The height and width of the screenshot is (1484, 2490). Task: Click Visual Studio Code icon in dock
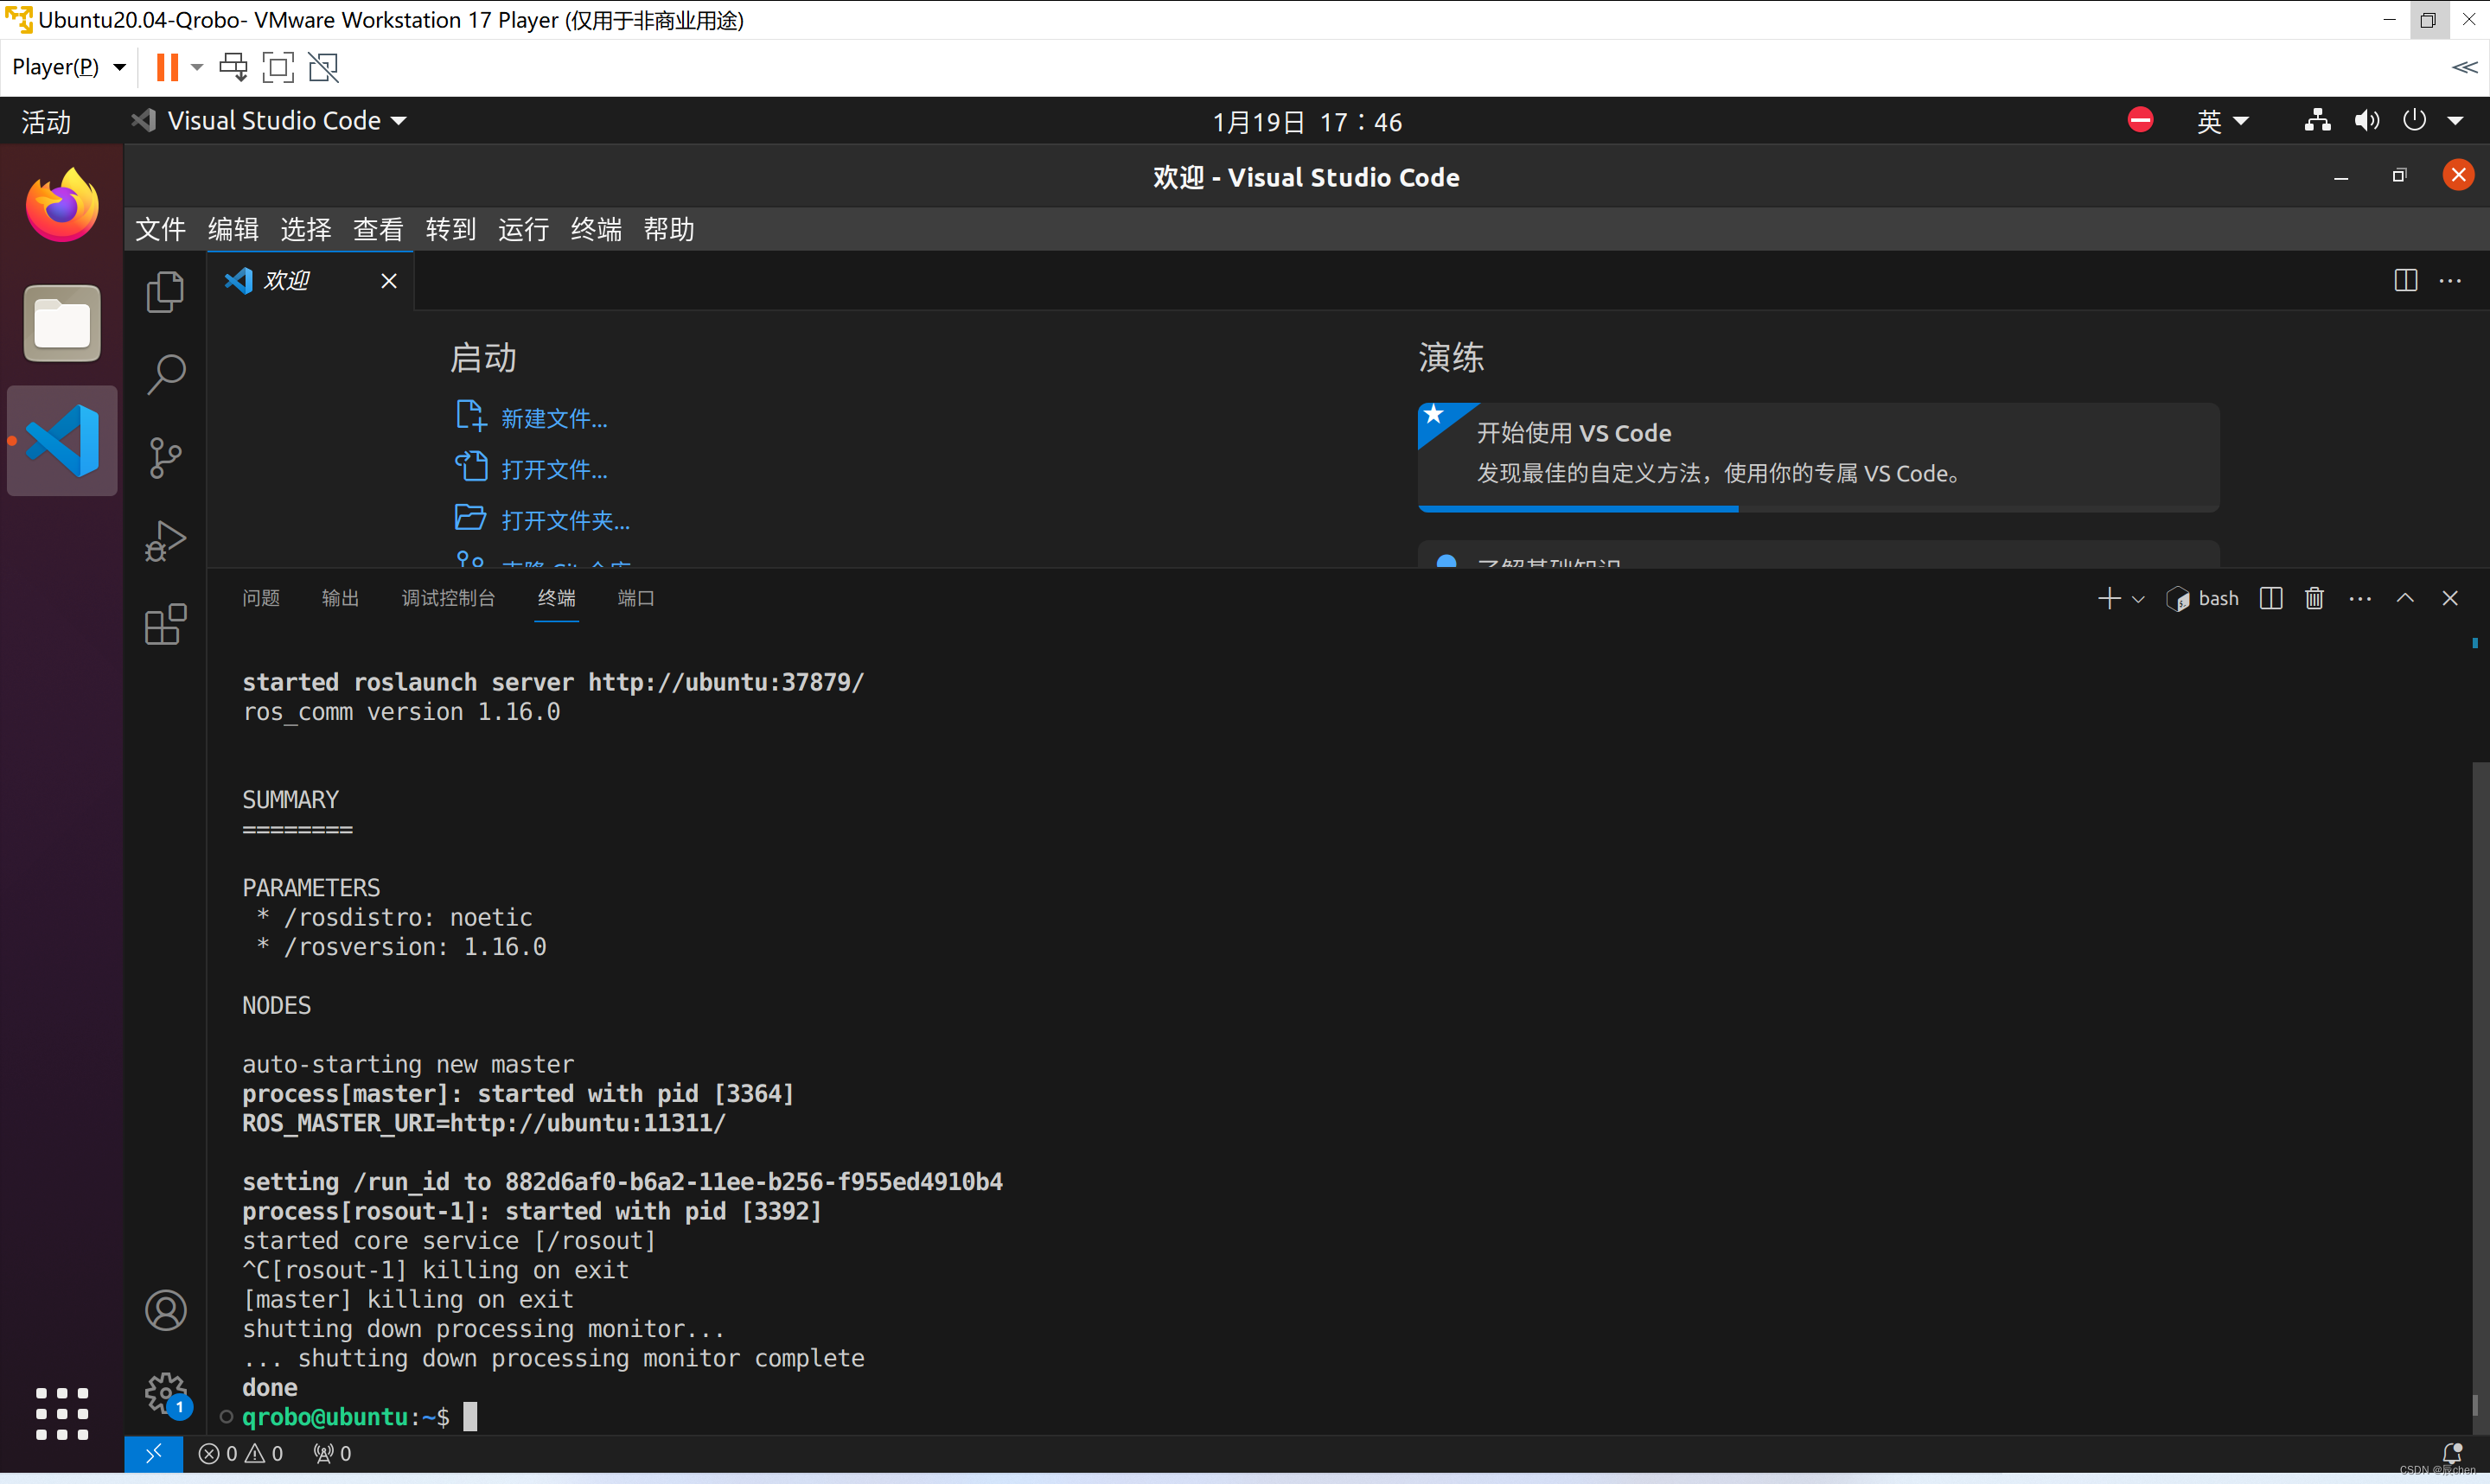[x=62, y=441]
